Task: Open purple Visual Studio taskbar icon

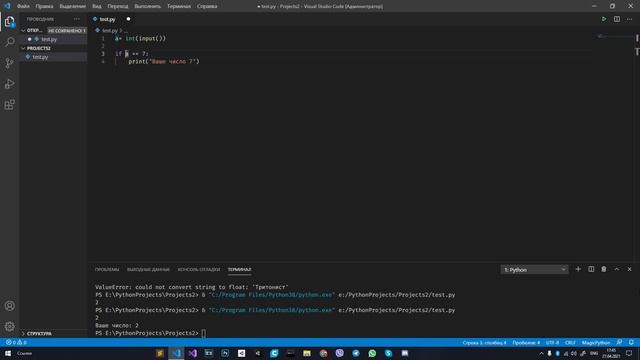Action: click(193, 353)
